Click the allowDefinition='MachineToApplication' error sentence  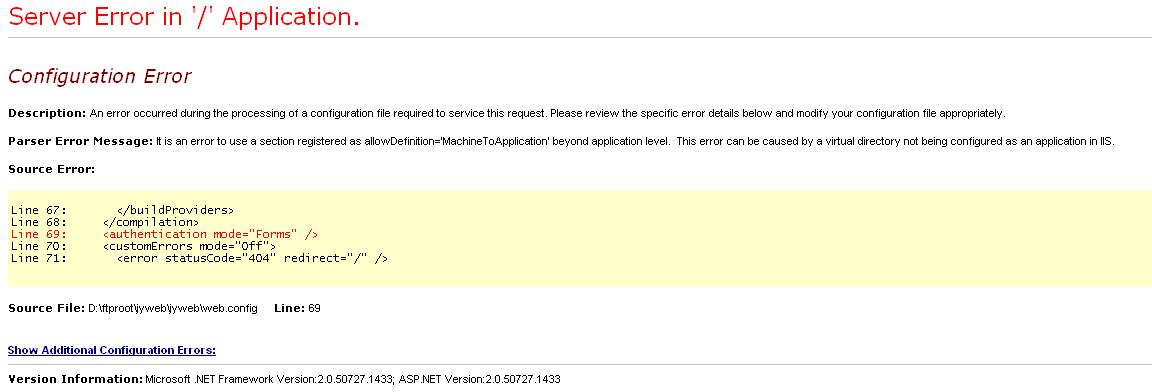413,141
